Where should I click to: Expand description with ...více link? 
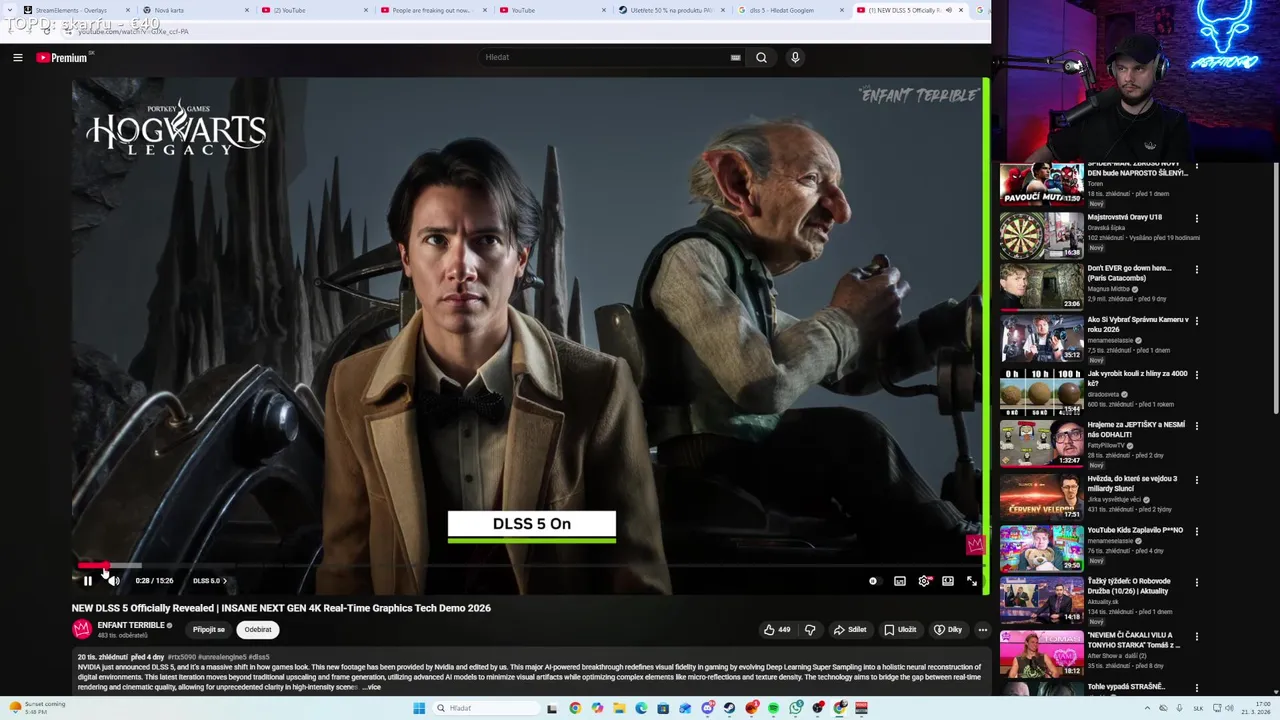(x=371, y=687)
